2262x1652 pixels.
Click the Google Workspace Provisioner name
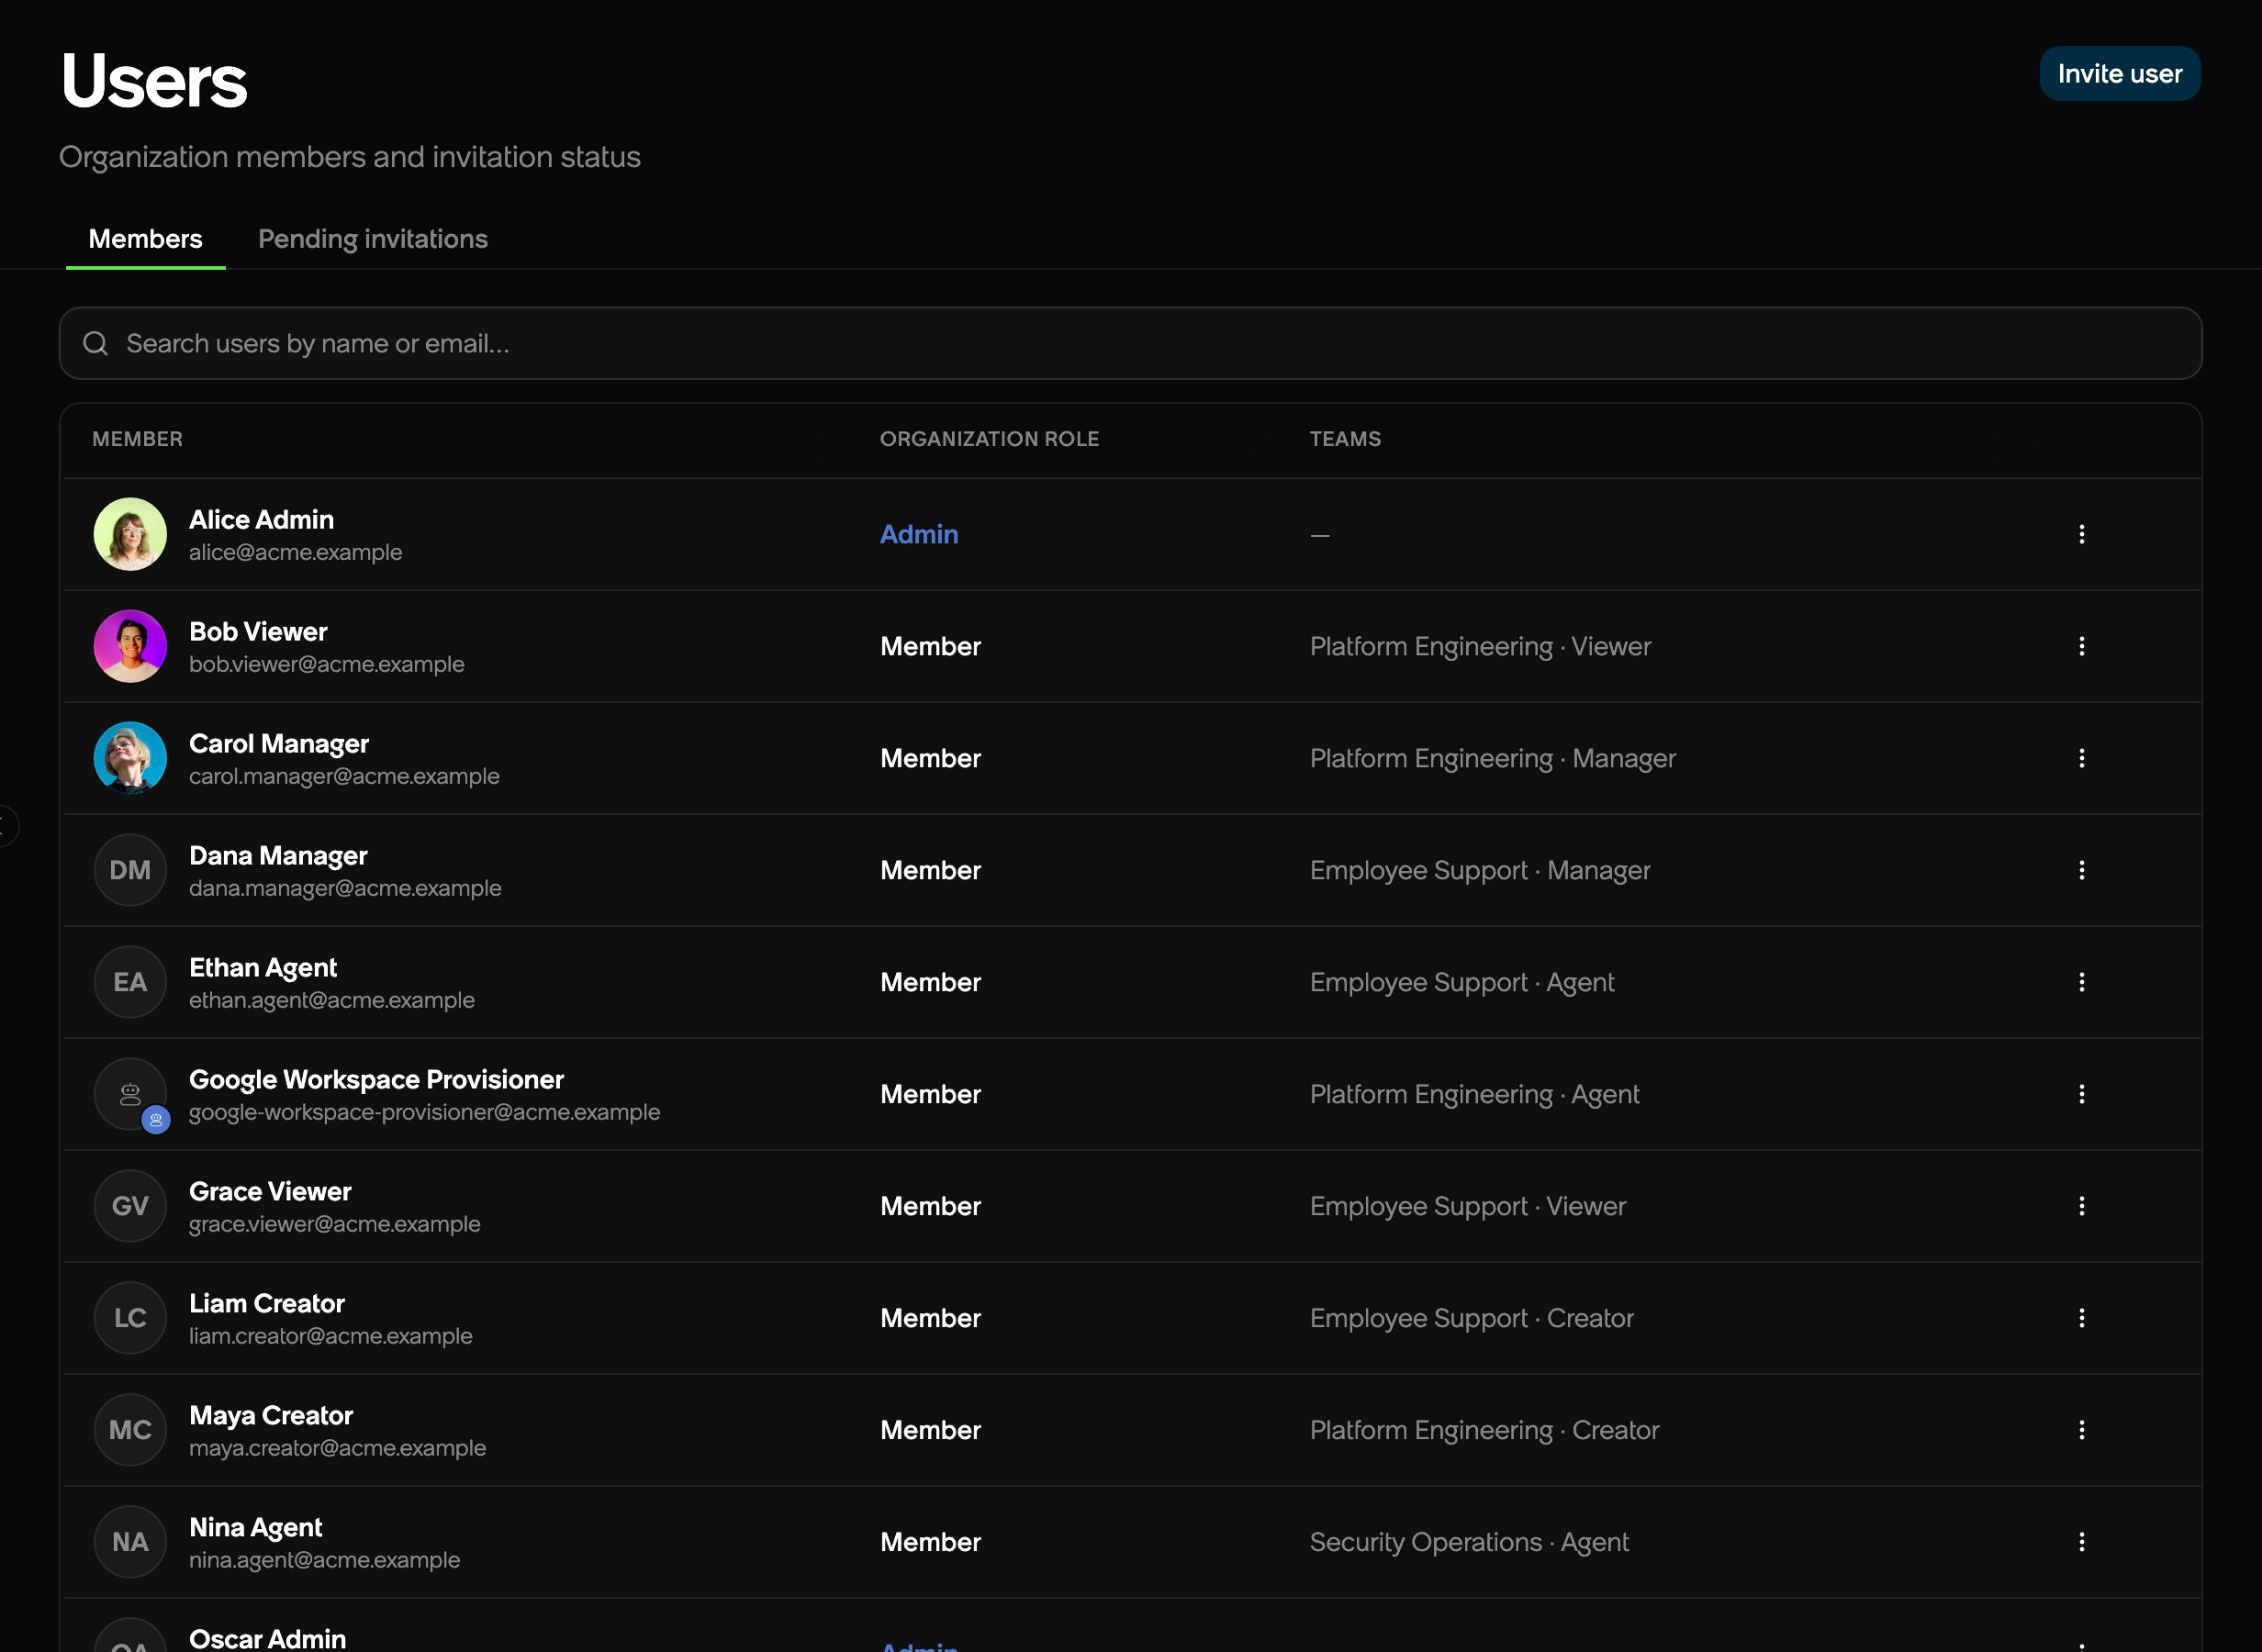pos(376,1080)
